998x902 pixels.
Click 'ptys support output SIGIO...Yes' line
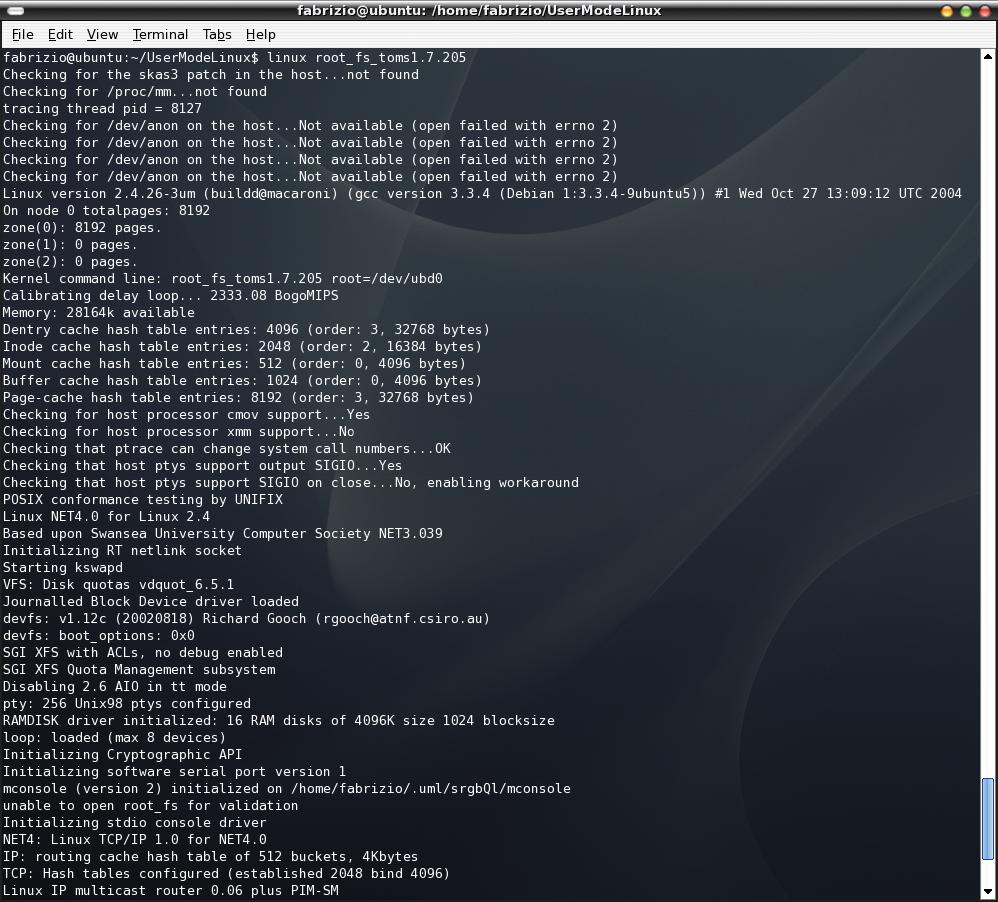tap(202, 466)
